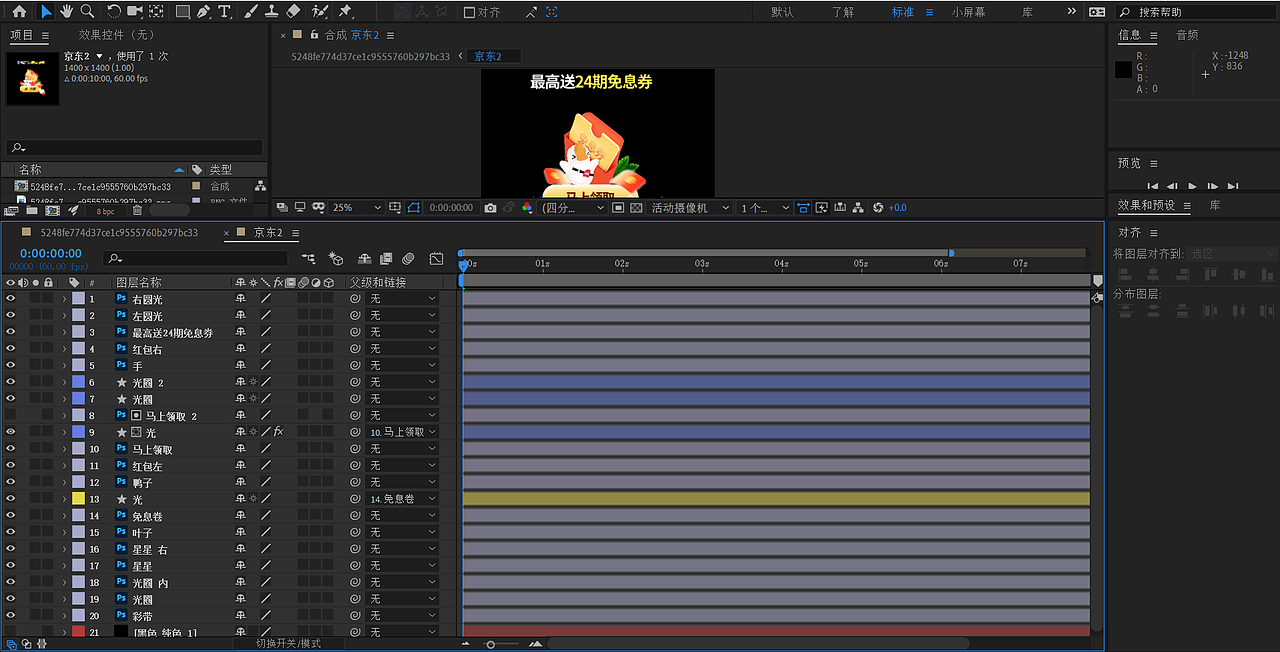This screenshot has height=652, width=1280.
Task: Click the timeline zoom slider handle
Action: click(490, 644)
